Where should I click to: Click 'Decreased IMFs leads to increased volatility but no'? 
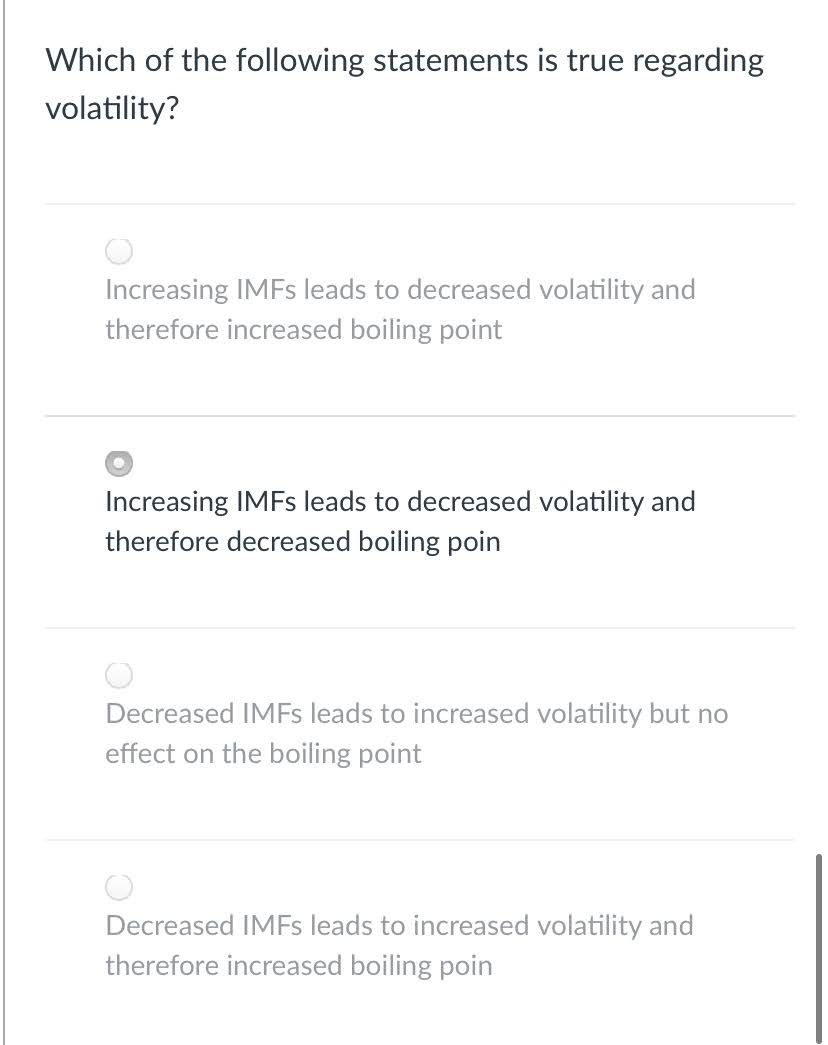417,714
